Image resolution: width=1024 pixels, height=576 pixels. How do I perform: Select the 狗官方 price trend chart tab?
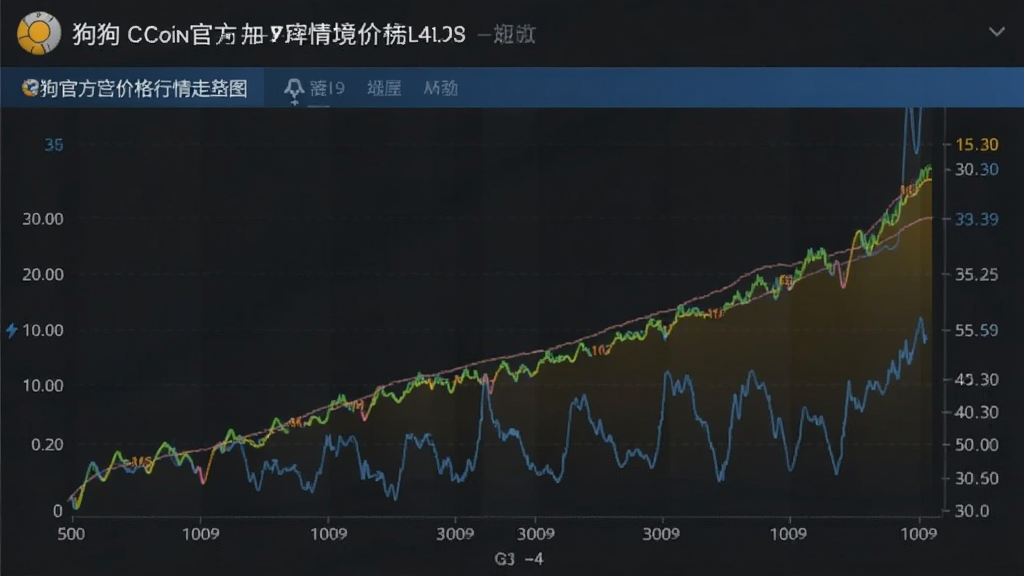[x=135, y=88]
